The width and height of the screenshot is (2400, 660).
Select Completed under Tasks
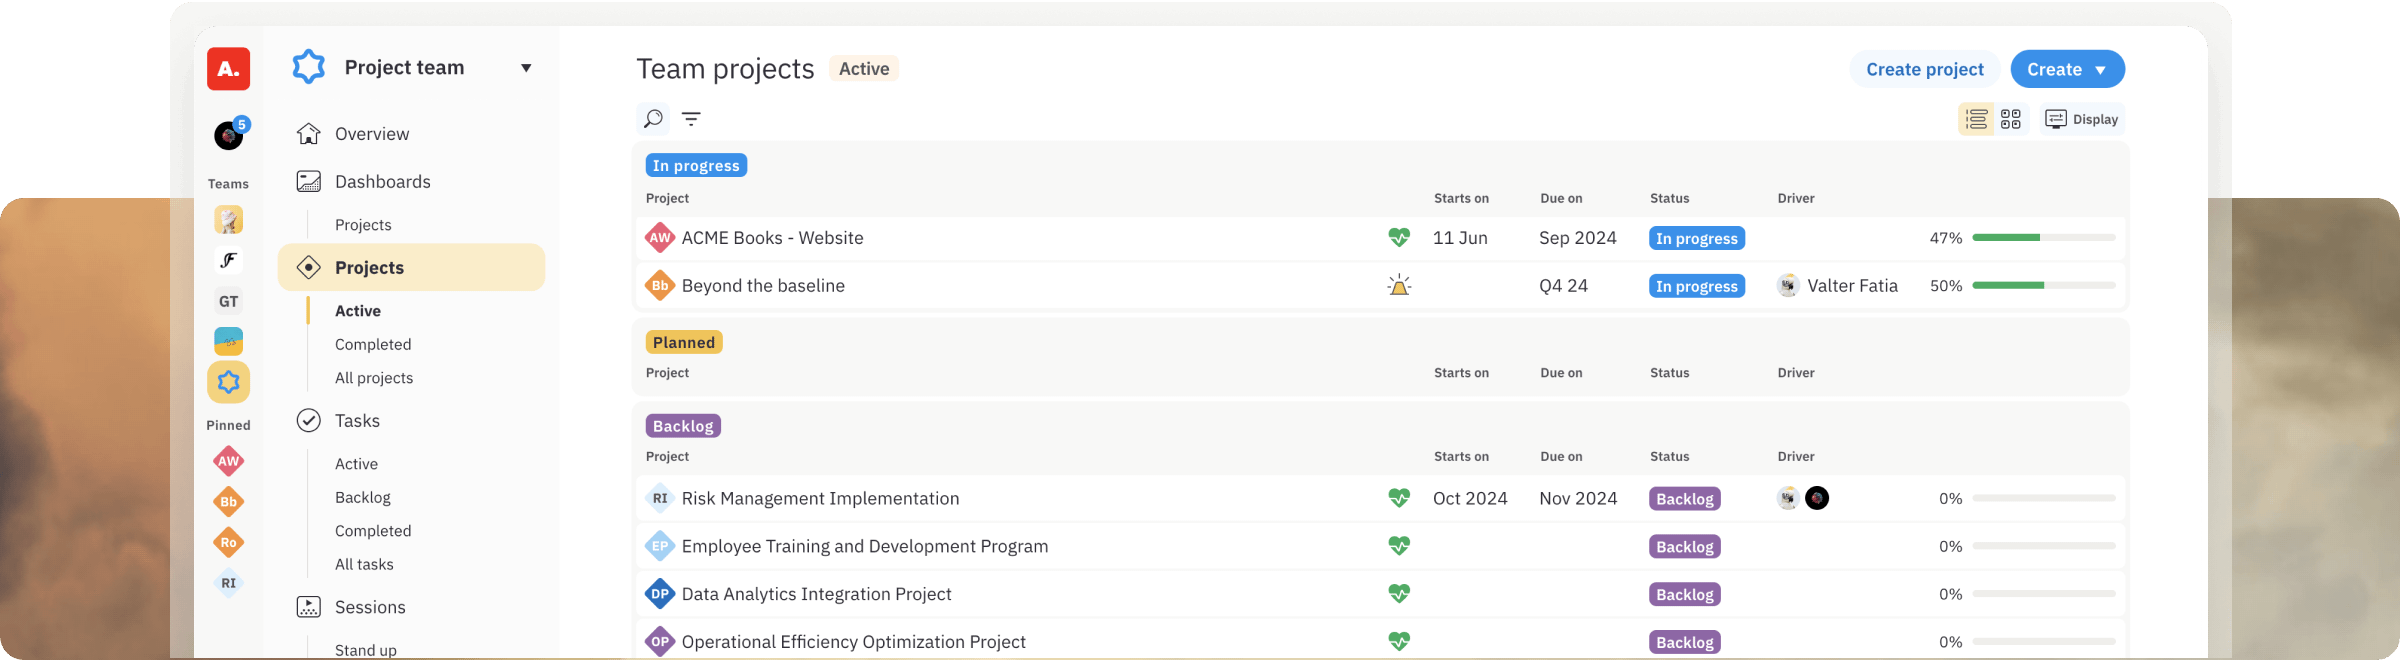373,531
